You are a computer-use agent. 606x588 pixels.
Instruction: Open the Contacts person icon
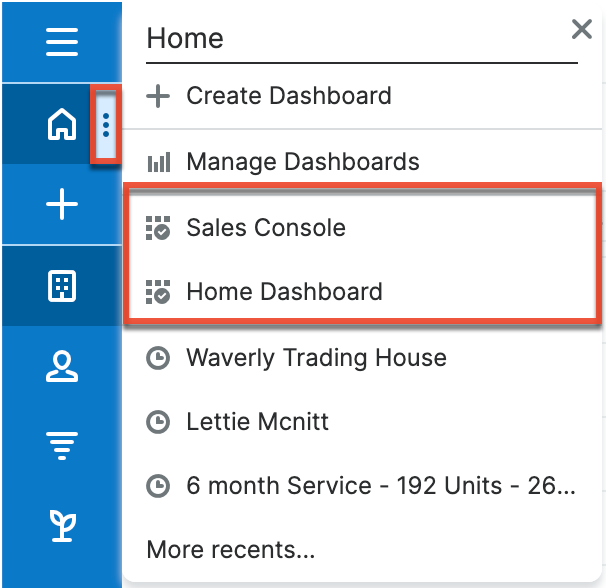click(61, 367)
